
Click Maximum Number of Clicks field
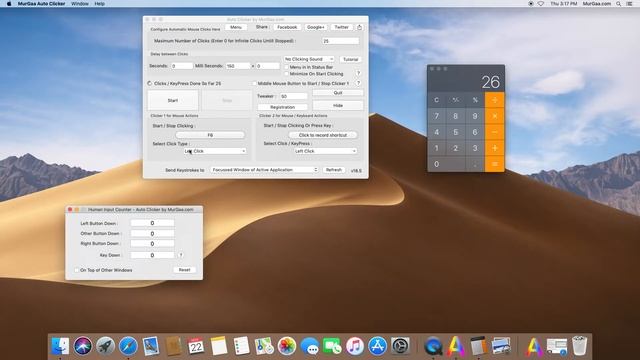(340, 41)
